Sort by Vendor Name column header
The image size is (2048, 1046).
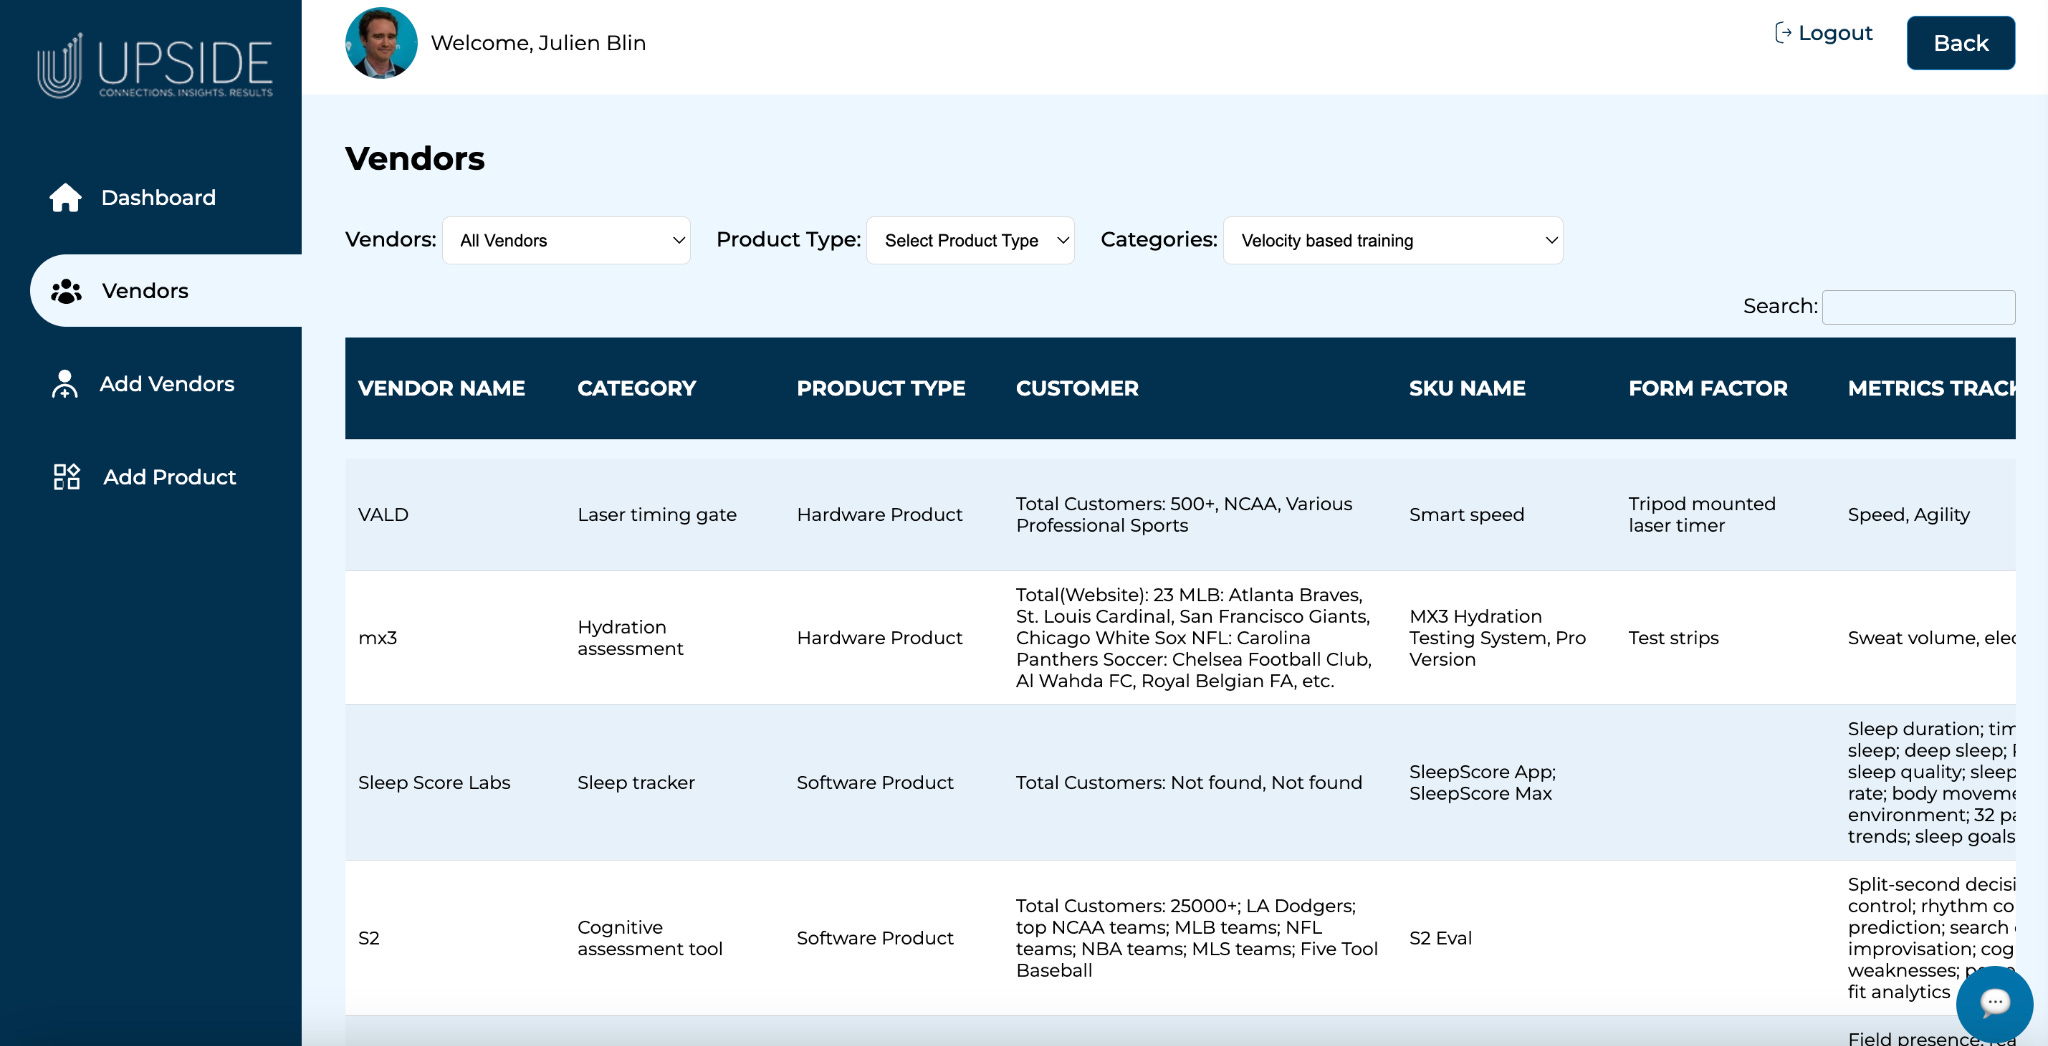point(441,388)
